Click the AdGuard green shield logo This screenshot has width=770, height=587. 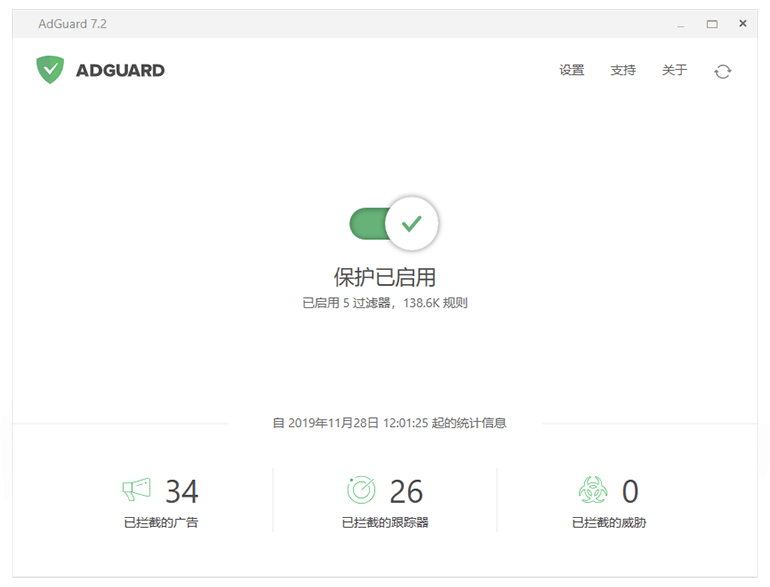[50, 70]
